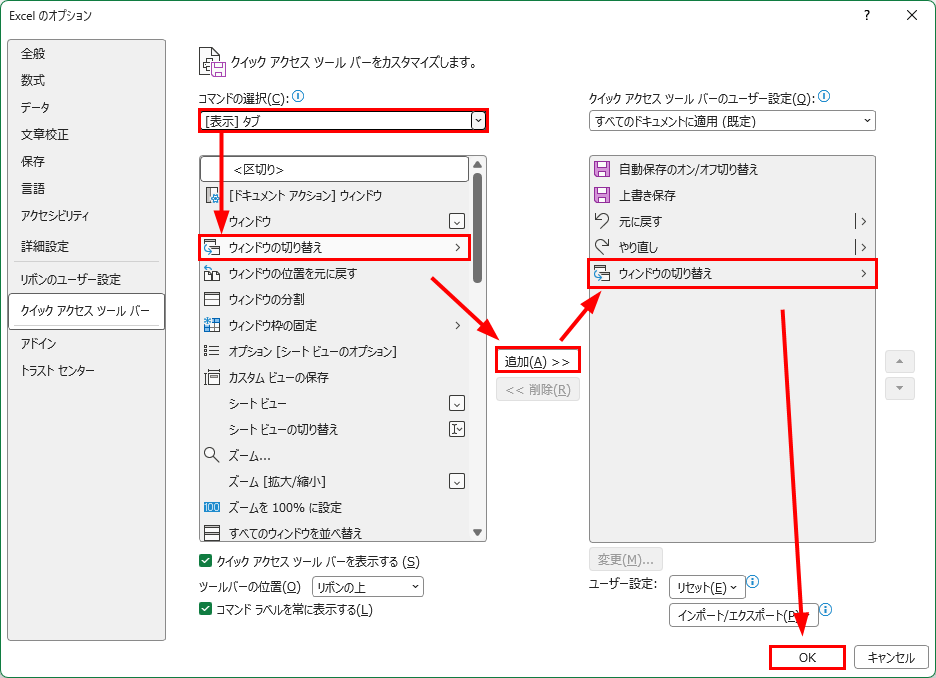Open the toolbar position dropdown

(x=368, y=587)
